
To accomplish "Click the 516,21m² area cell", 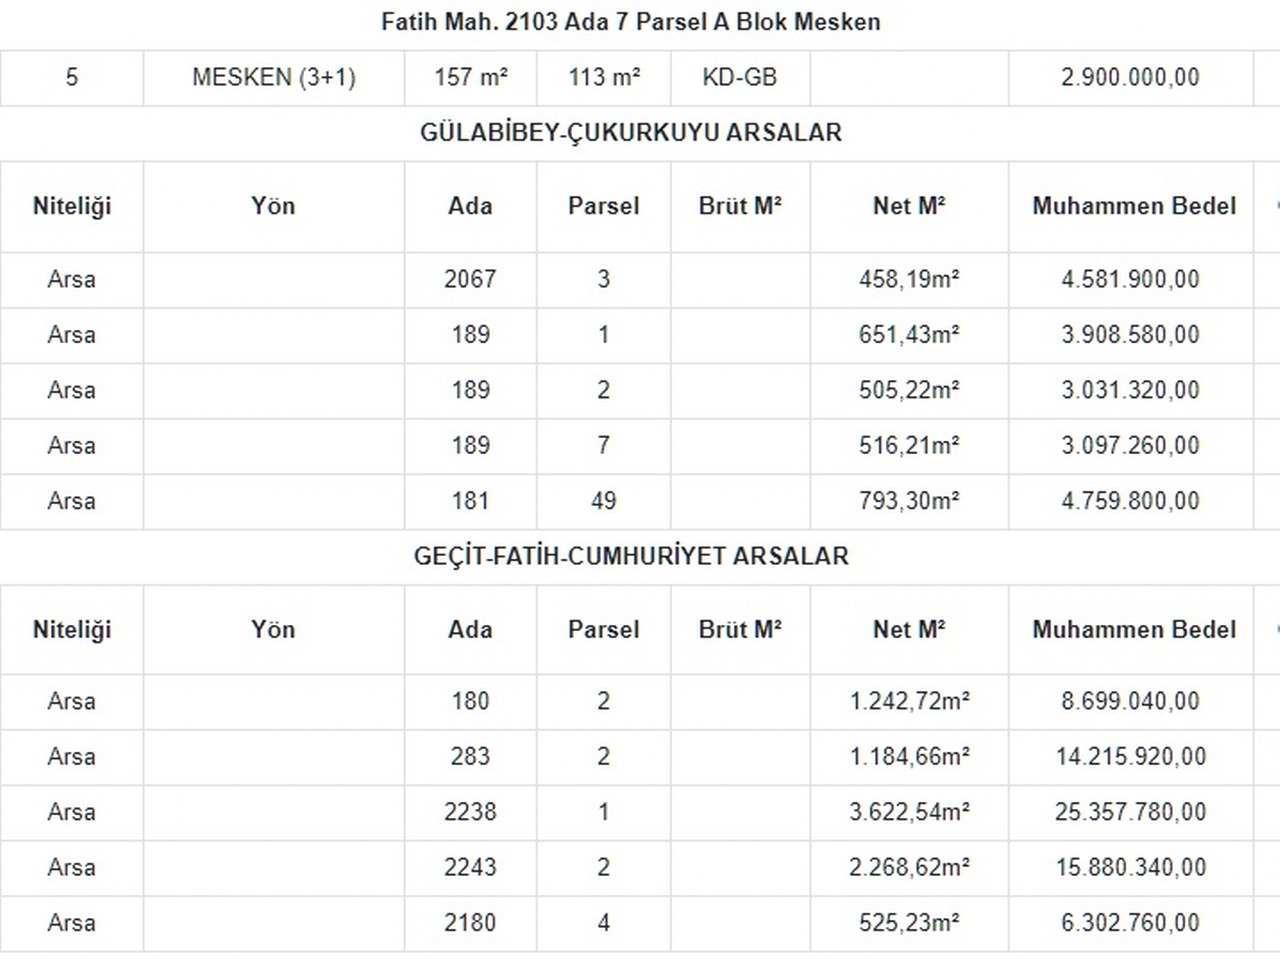I will pyautogui.click(x=909, y=446).
